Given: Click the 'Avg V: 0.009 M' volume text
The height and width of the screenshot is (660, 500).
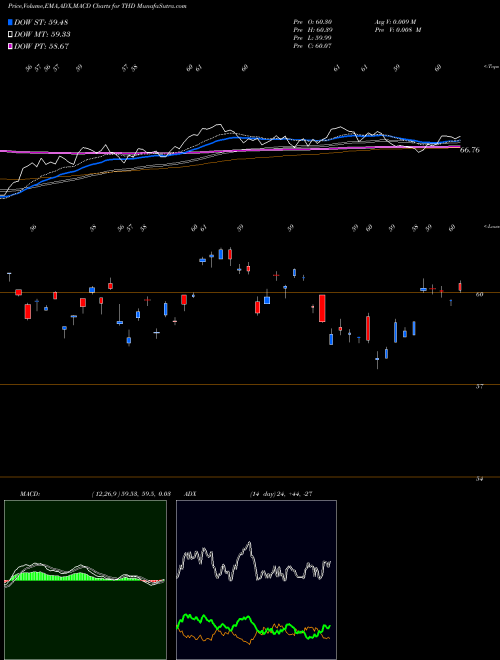Looking at the screenshot, I should tap(395, 22).
